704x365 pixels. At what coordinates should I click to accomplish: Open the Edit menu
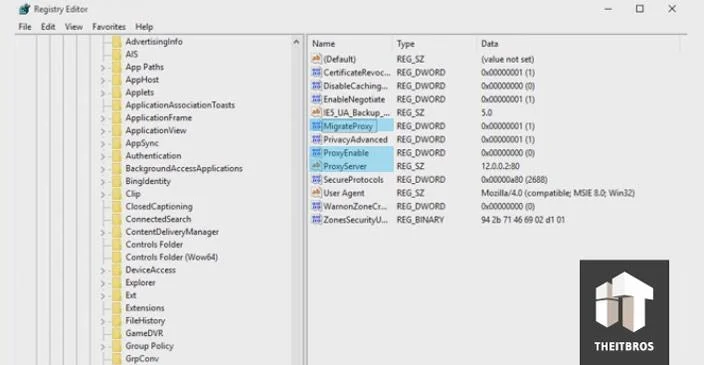pos(48,27)
